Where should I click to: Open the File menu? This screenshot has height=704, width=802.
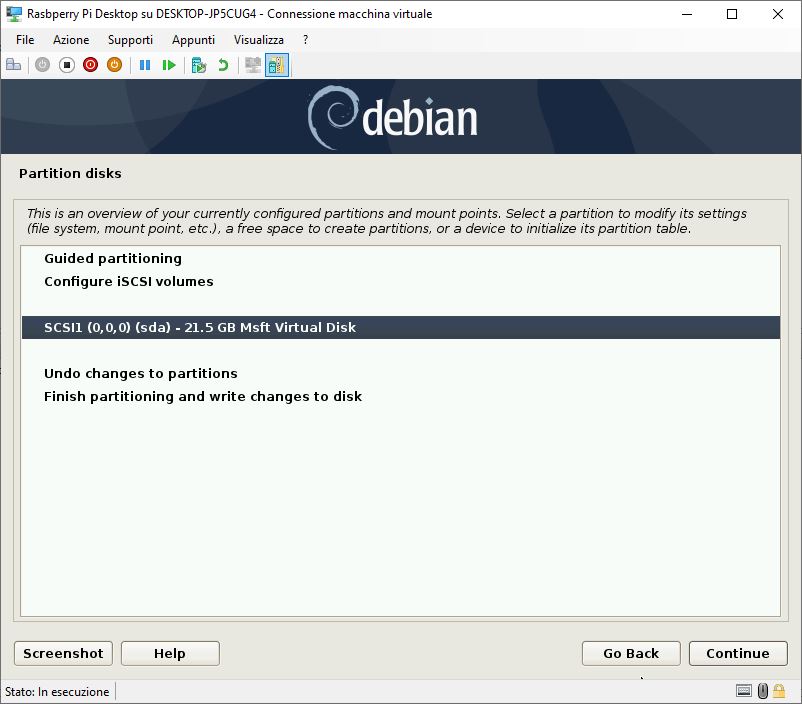(x=25, y=40)
